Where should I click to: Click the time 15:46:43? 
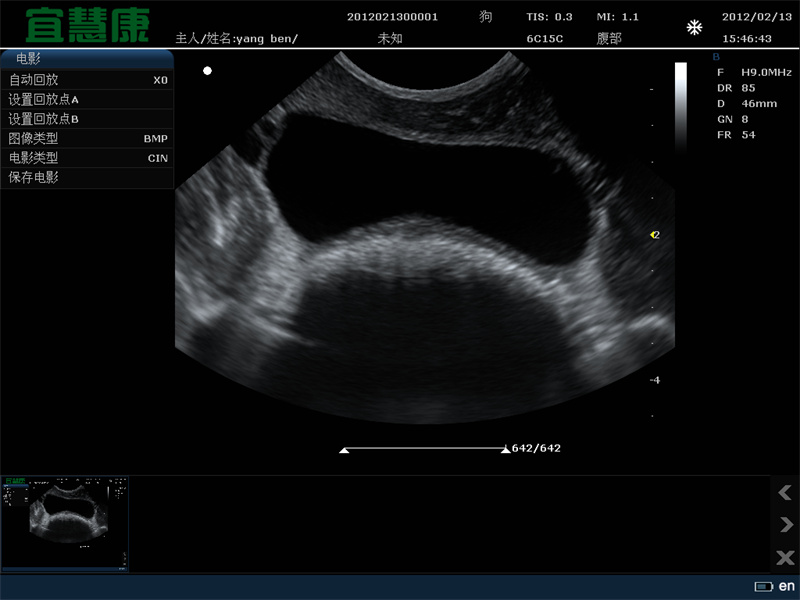747,39
